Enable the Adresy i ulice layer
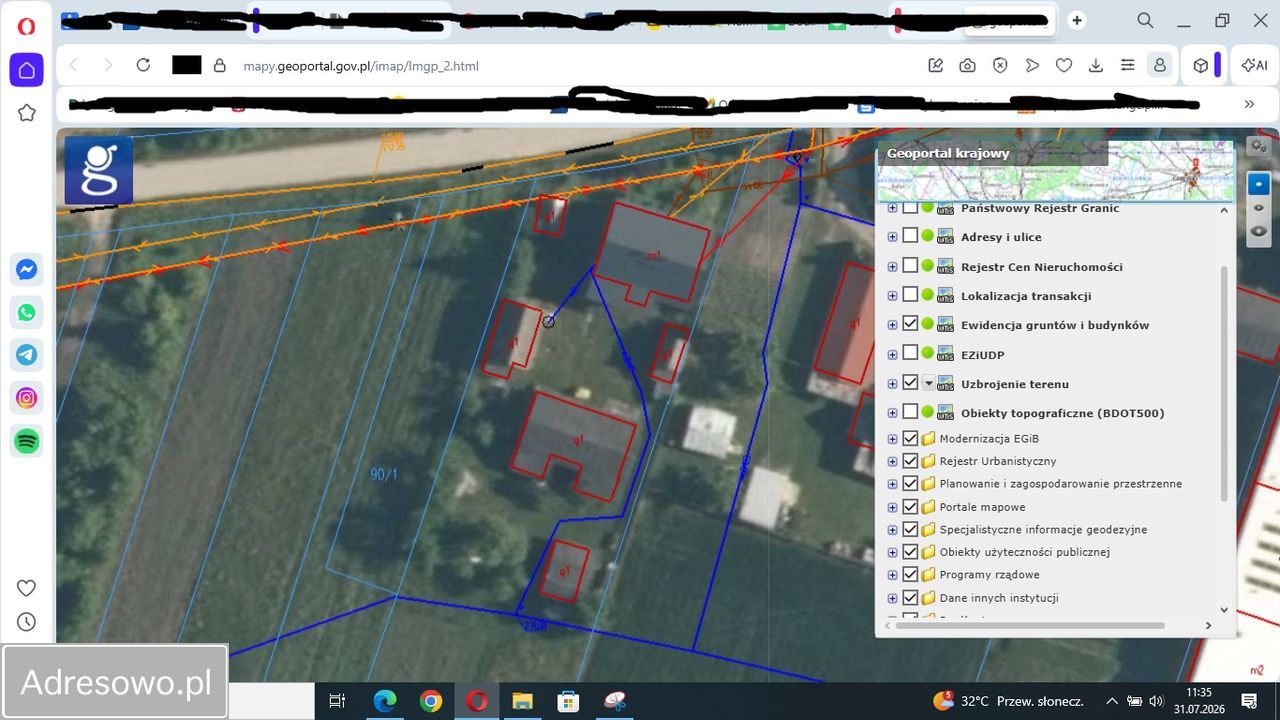Viewport: 1280px width, 720px height. tap(910, 237)
